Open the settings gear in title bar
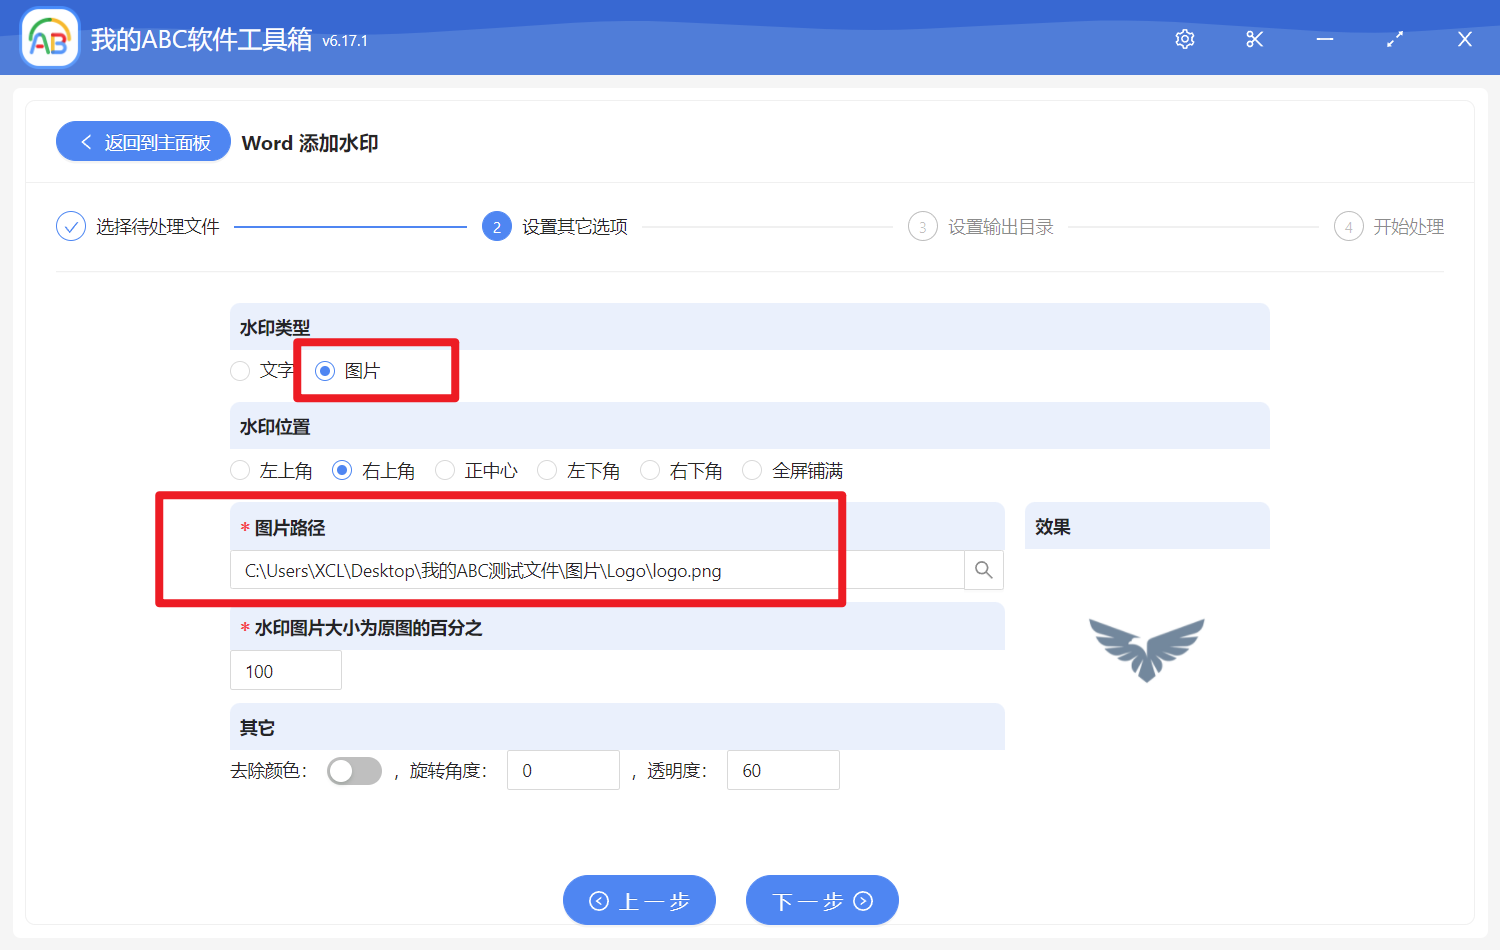The height and width of the screenshot is (950, 1500). coord(1184,39)
